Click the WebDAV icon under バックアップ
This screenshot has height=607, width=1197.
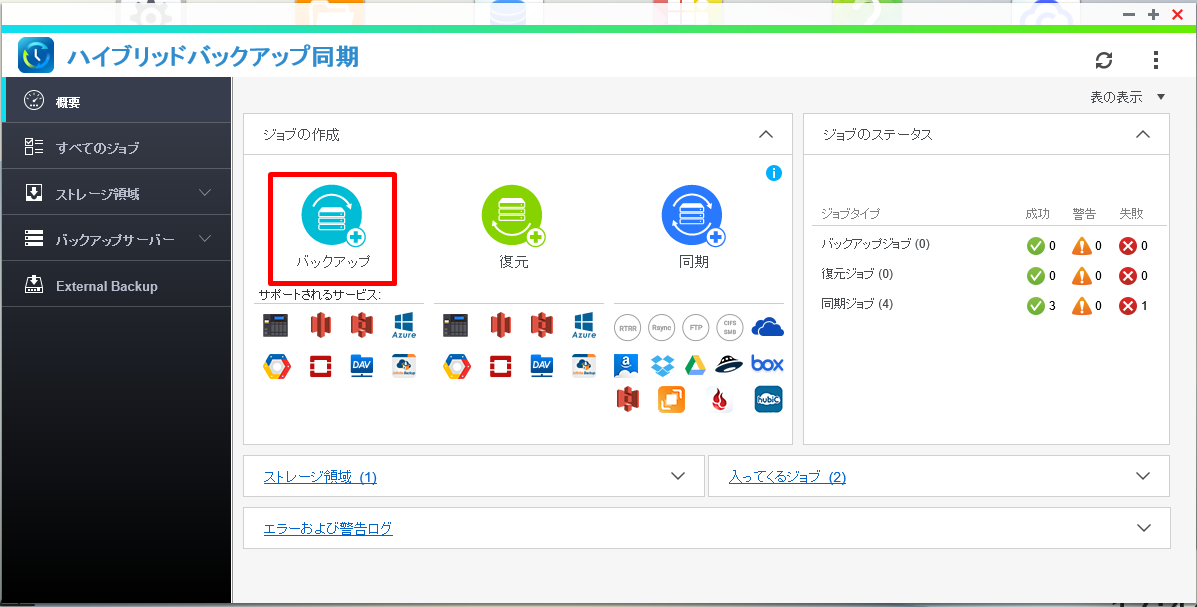(x=362, y=366)
